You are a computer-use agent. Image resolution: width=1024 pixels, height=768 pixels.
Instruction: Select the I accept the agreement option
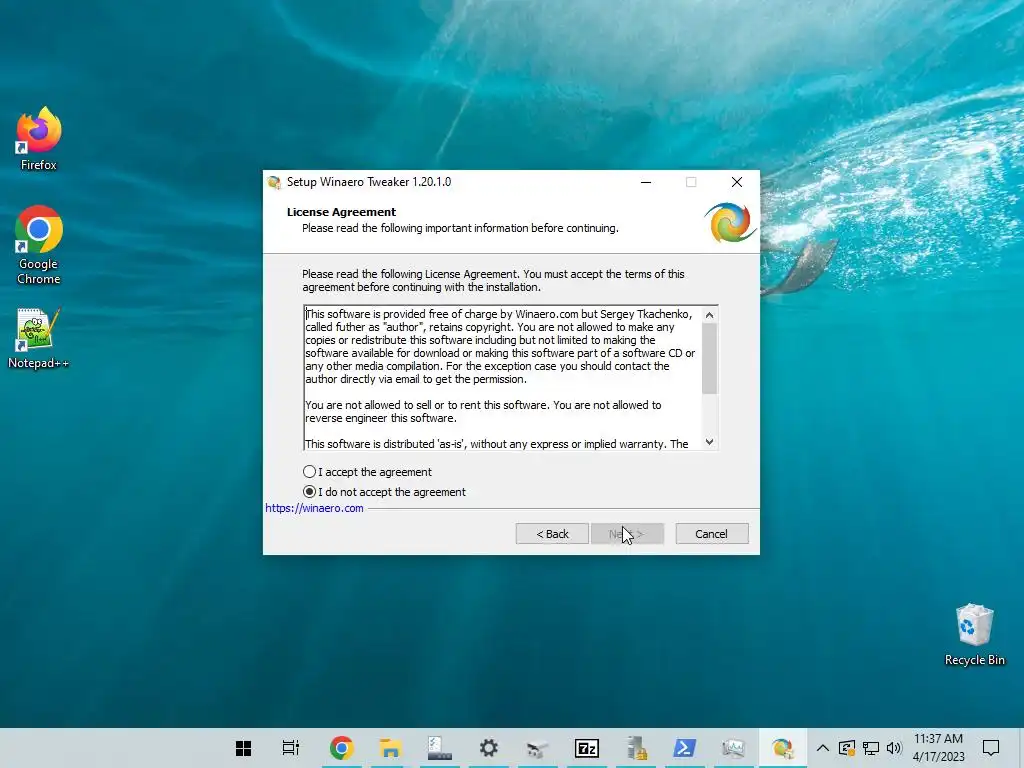click(367, 472)
